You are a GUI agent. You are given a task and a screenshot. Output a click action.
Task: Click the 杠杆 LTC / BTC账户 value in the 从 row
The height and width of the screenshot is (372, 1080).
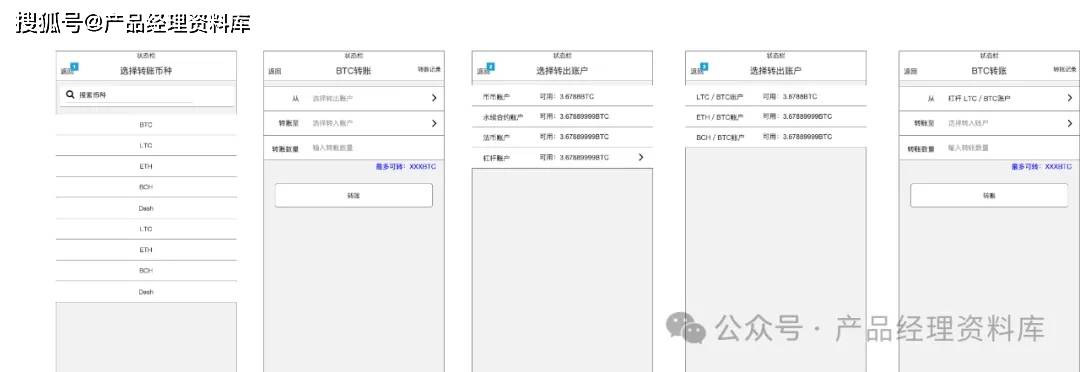979,99
